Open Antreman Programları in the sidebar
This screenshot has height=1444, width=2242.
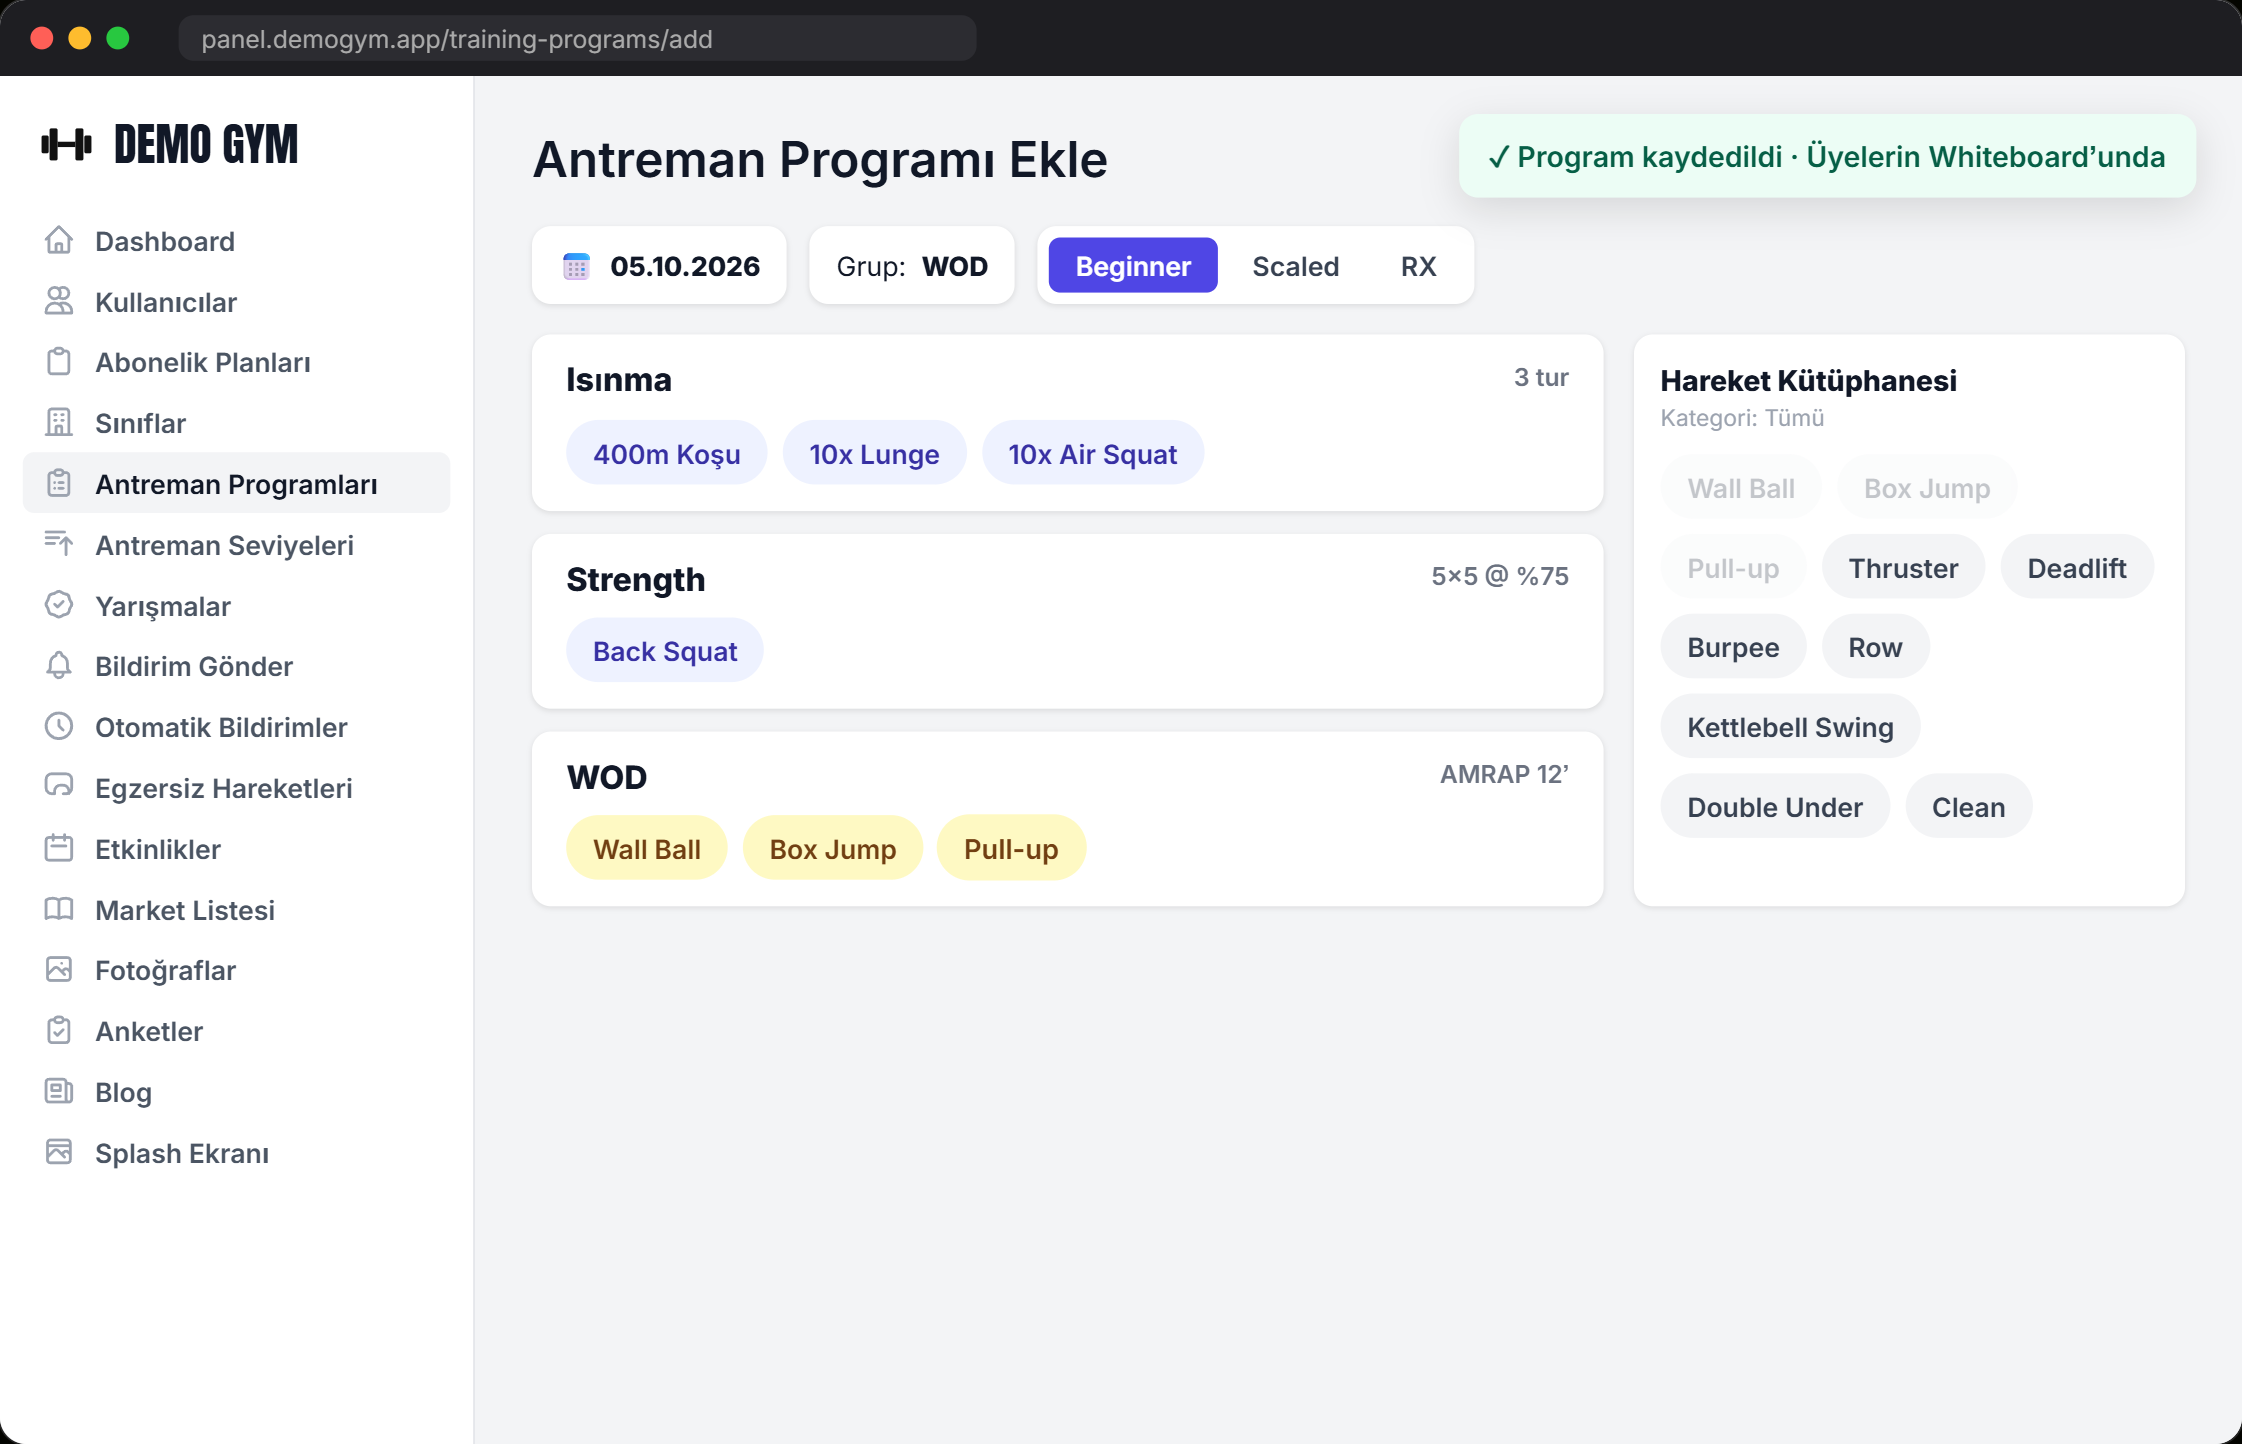point(236,484)
